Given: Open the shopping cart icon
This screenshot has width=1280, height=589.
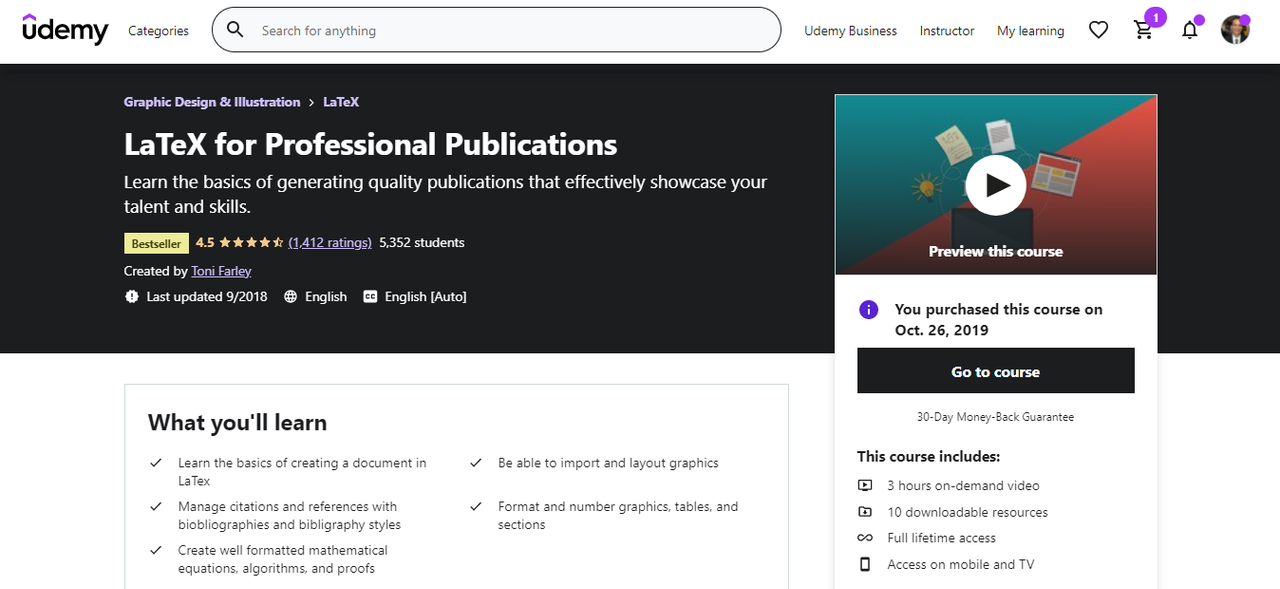Looking at the screenshot, I should pyautogui.click(x=1144, y=30).
